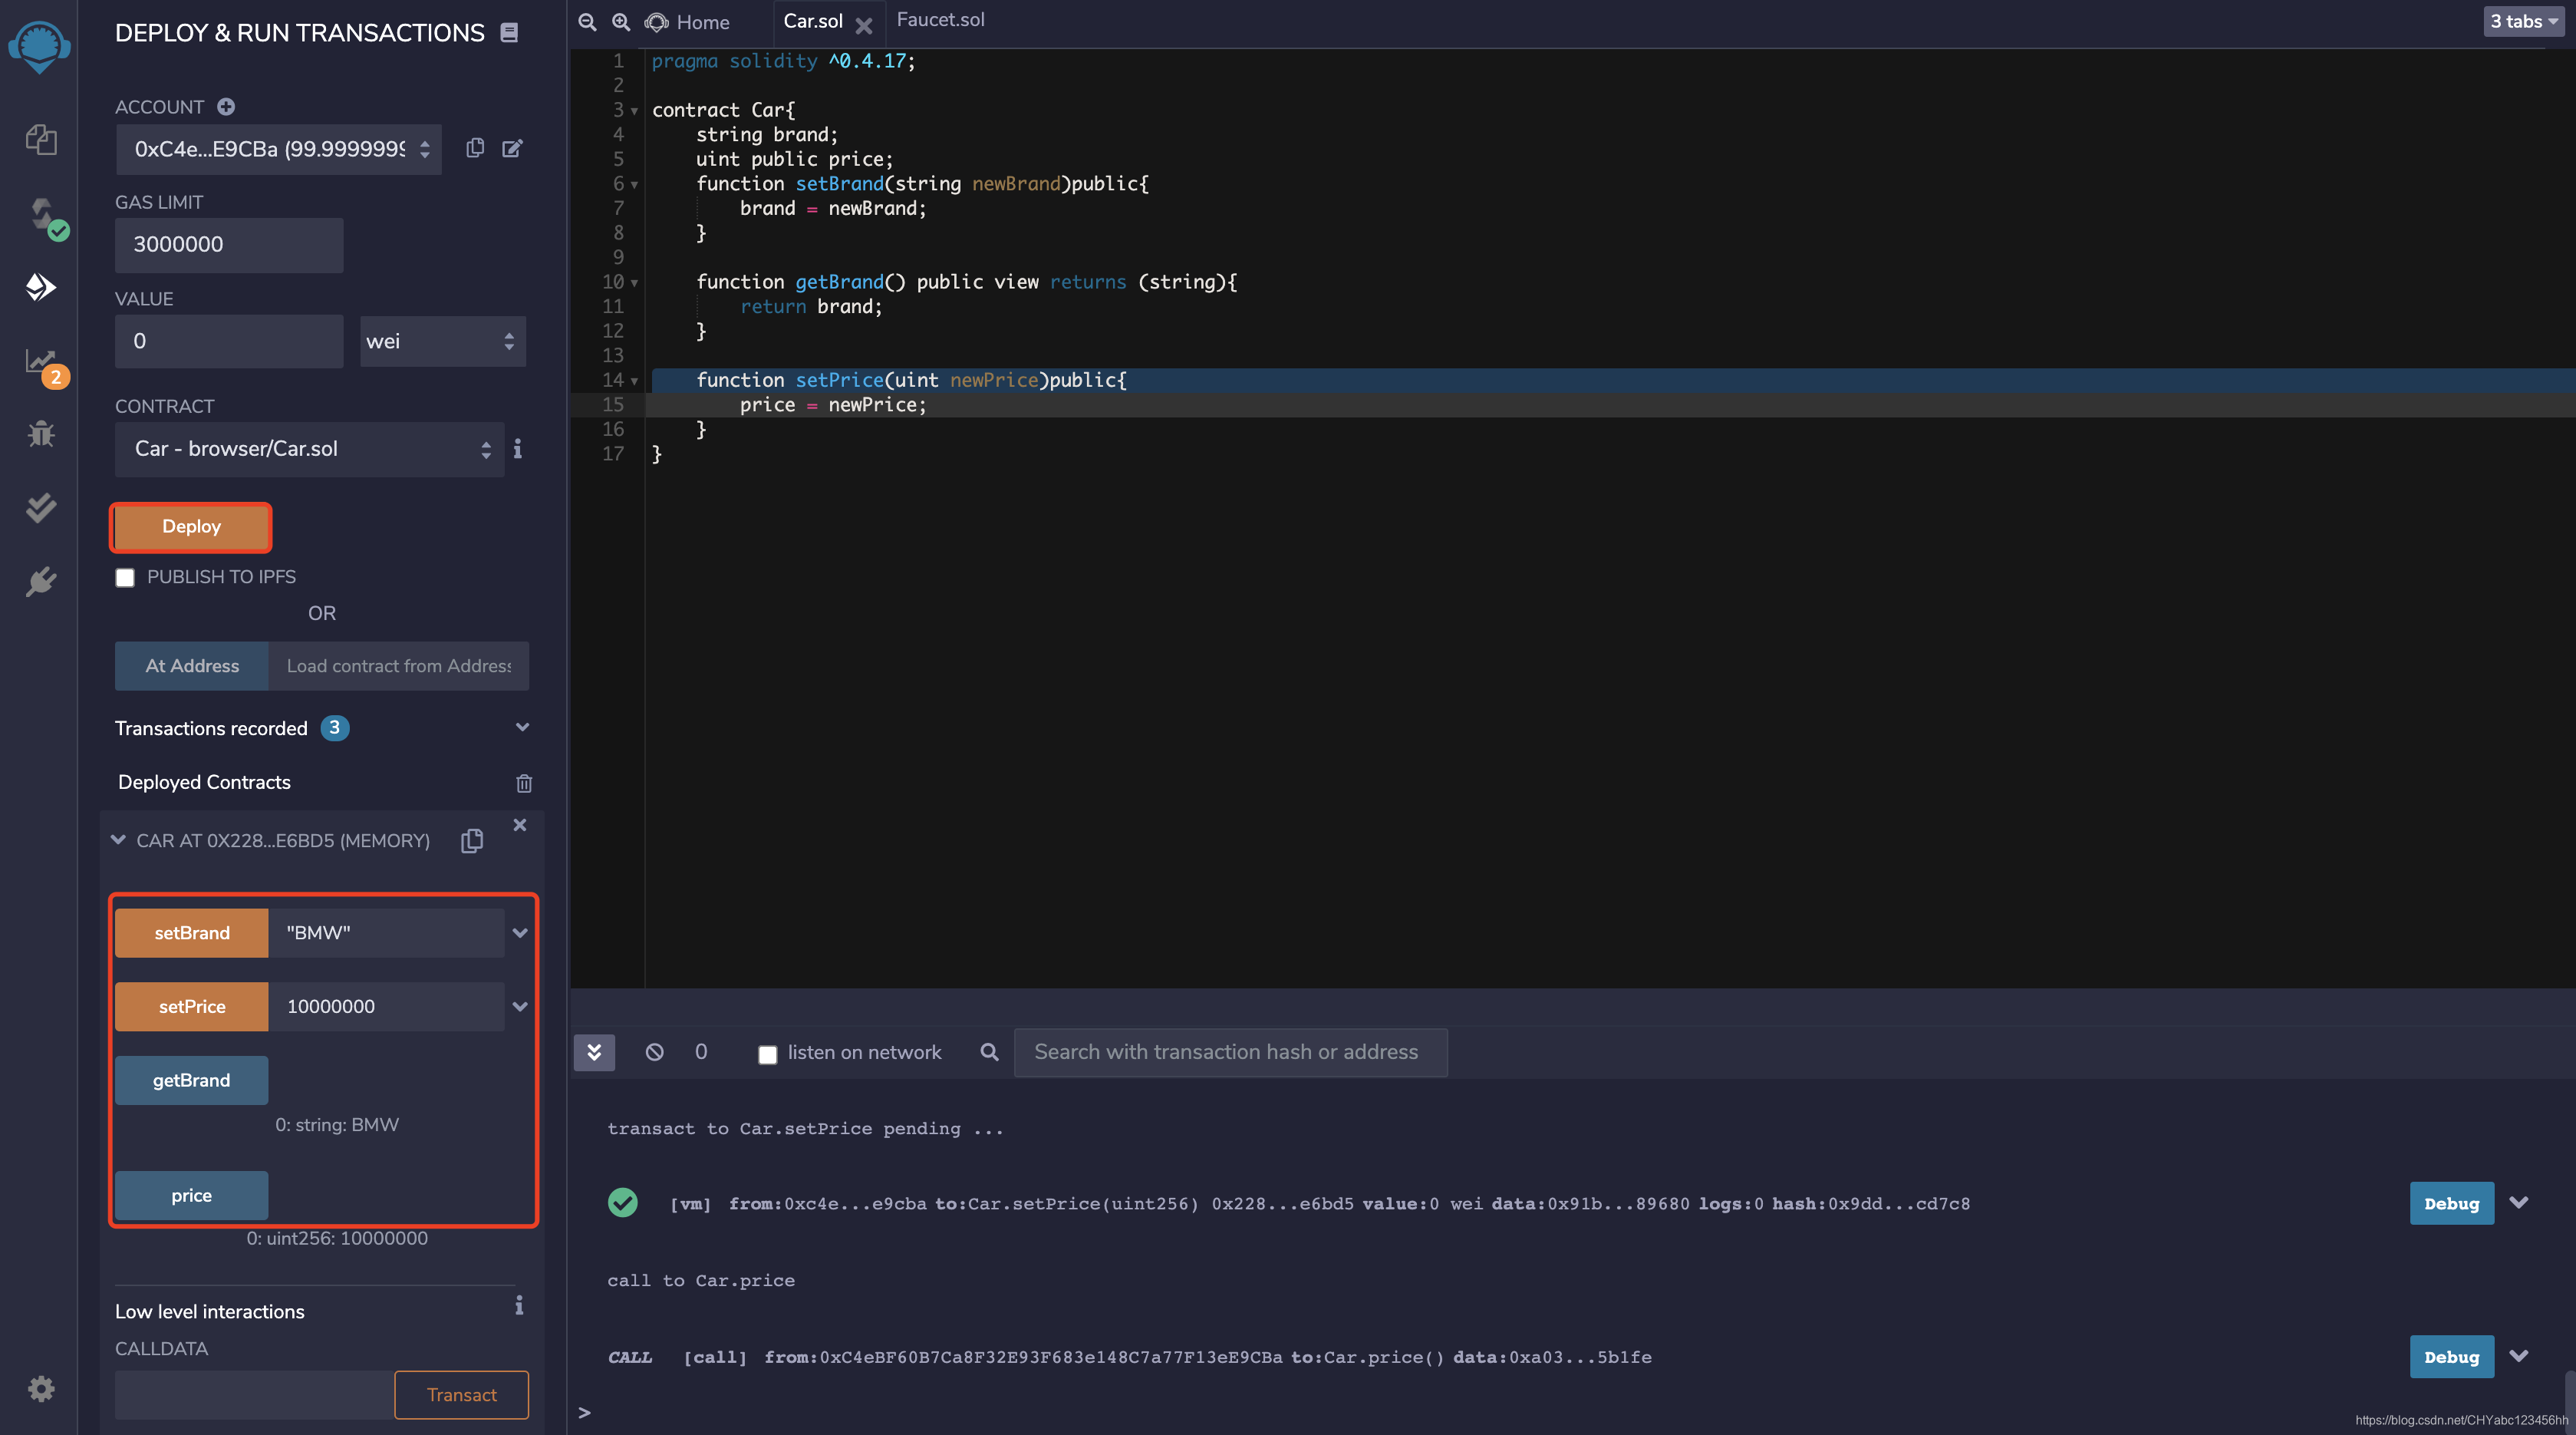Click the orange Deploy button
The height and width of the screenshot is (1435, 2576).
191,527
